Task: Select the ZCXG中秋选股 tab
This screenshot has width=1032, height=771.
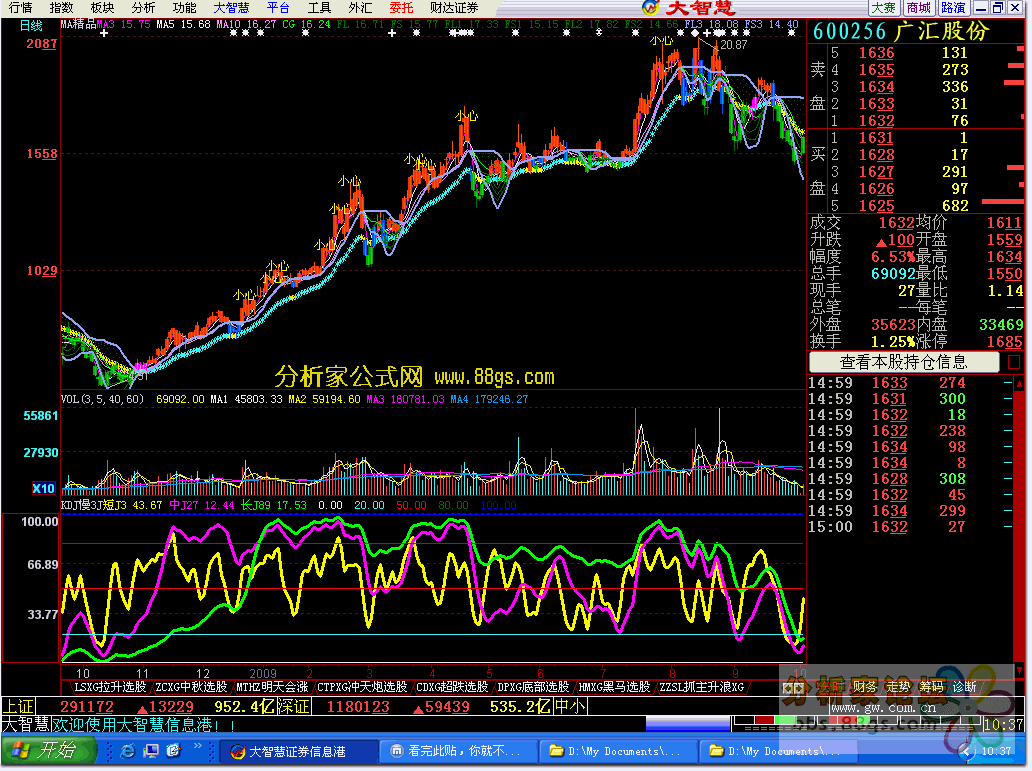Action: (191, 687)
